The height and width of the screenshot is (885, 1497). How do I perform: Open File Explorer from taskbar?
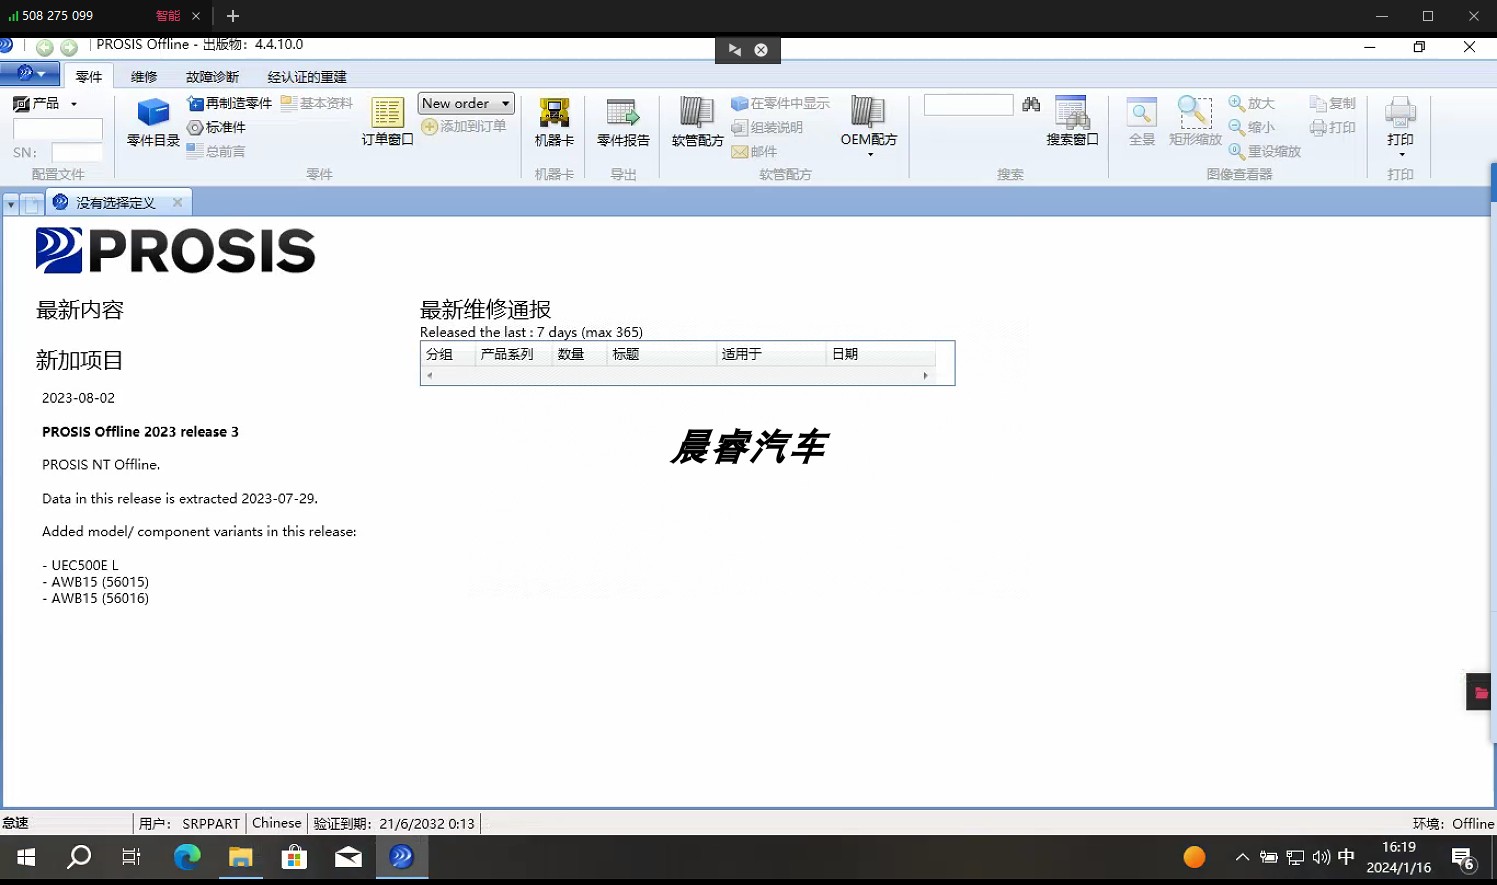click(x=241, y=857)
